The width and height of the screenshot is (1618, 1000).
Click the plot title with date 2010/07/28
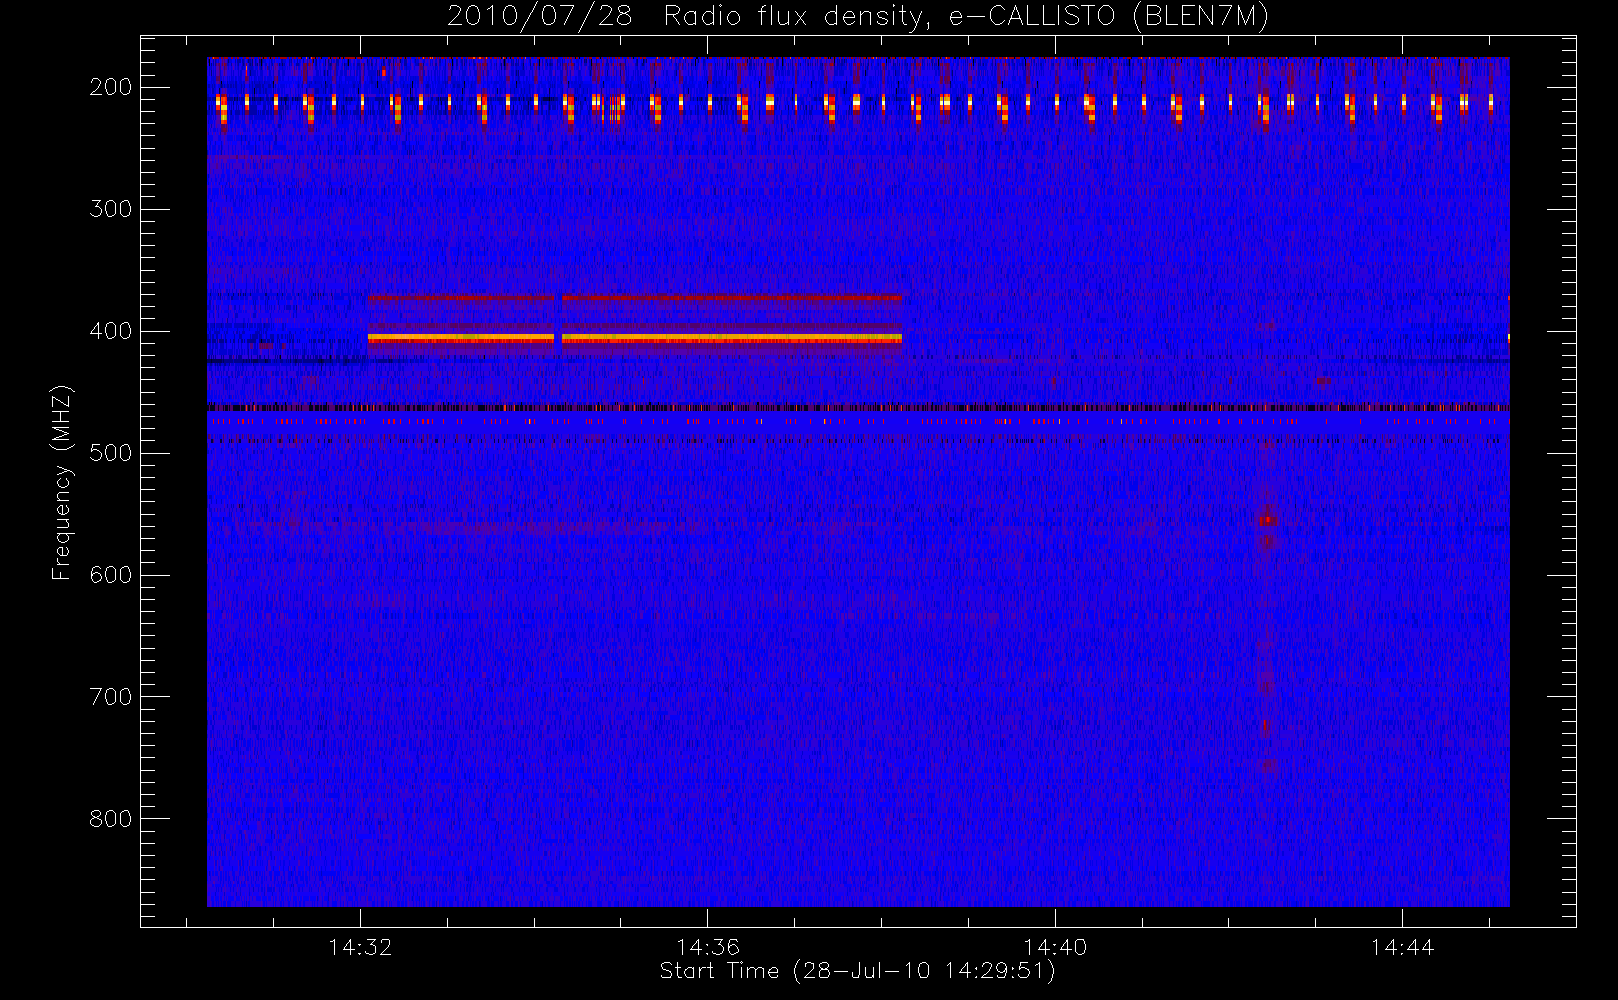coord(857,16)
